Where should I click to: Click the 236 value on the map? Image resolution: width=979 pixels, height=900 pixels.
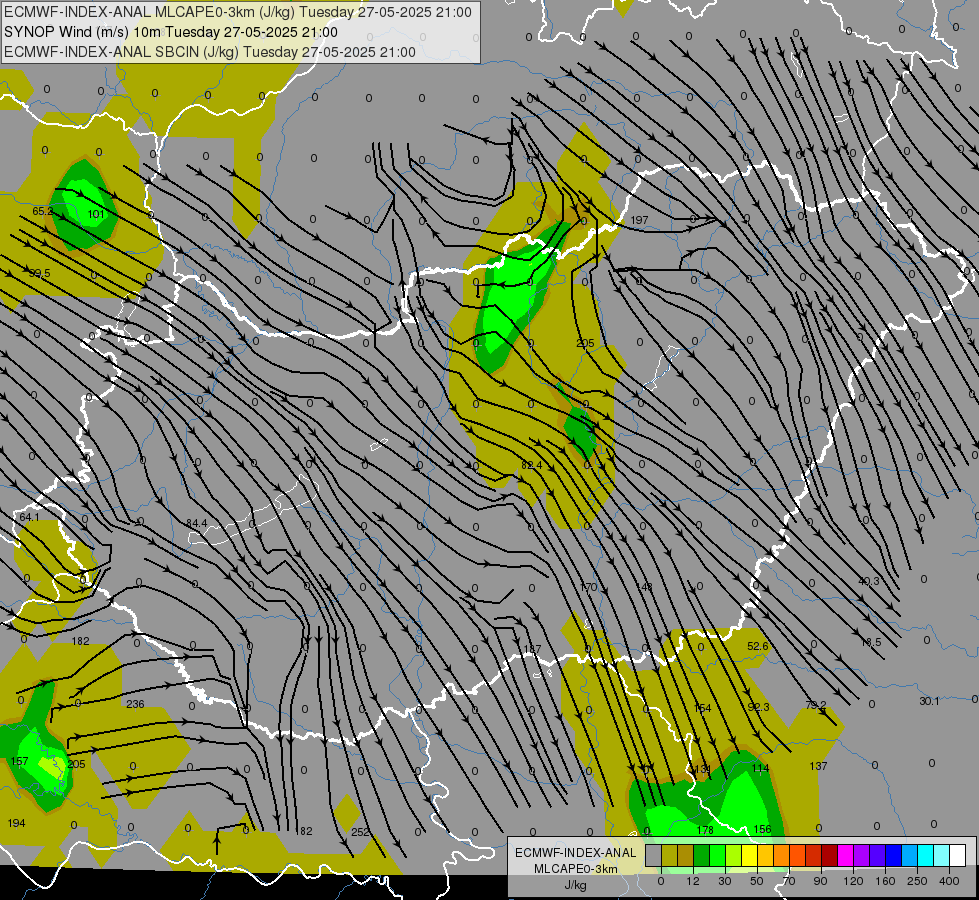point(135,704)
